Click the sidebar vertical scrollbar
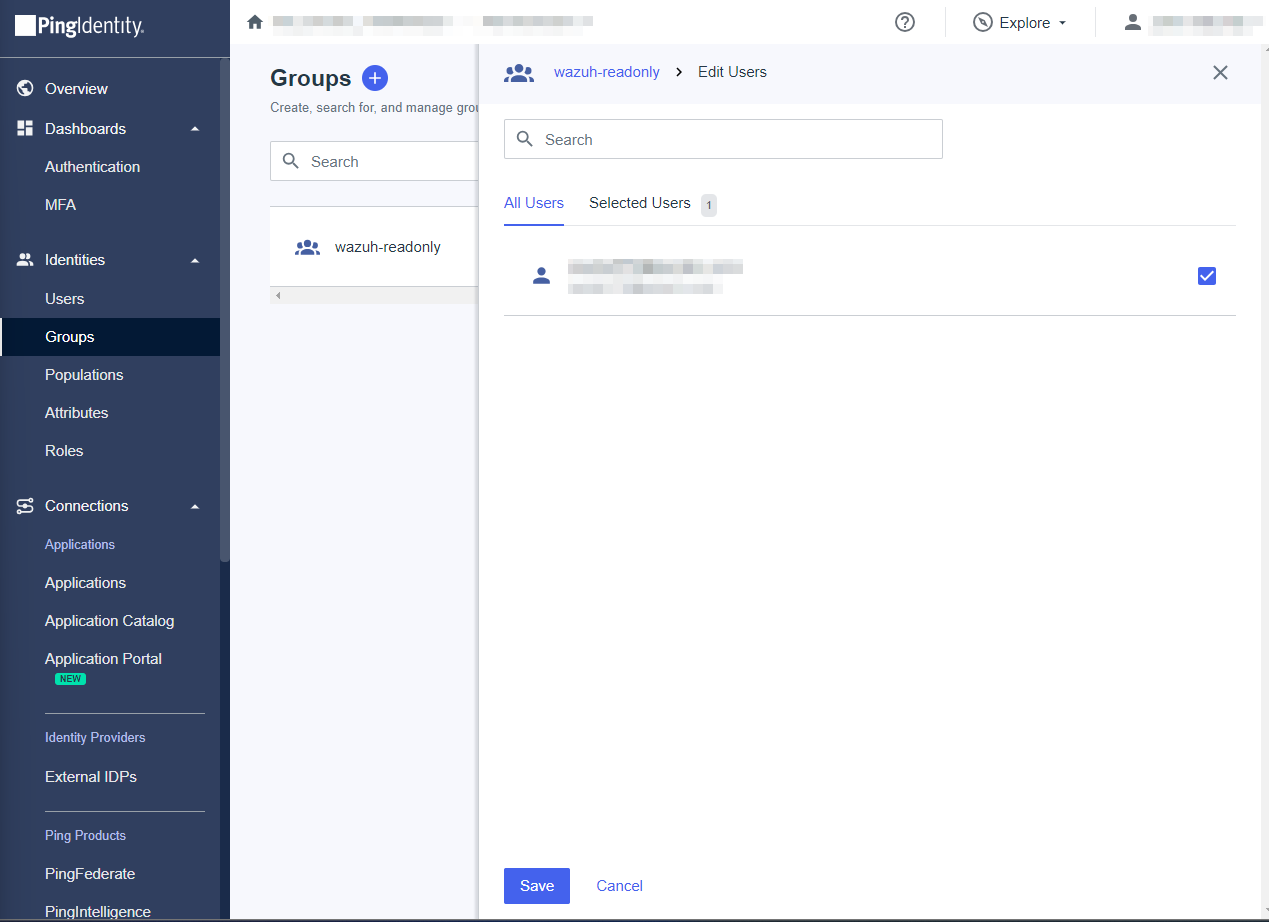 click(225, 310)
